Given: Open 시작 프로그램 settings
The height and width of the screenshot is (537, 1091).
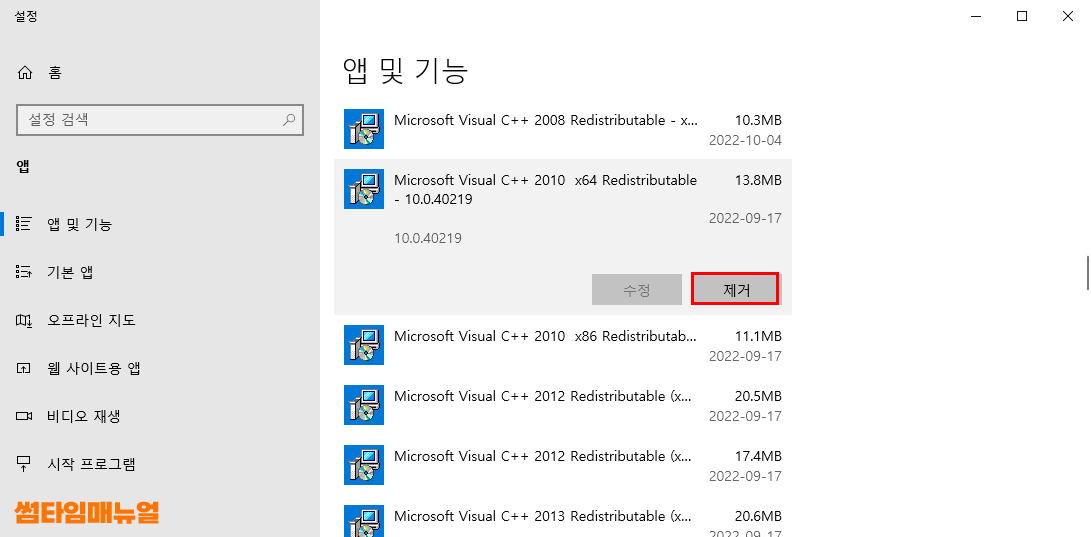Looking at the screenshot, I should pos(160,463).
